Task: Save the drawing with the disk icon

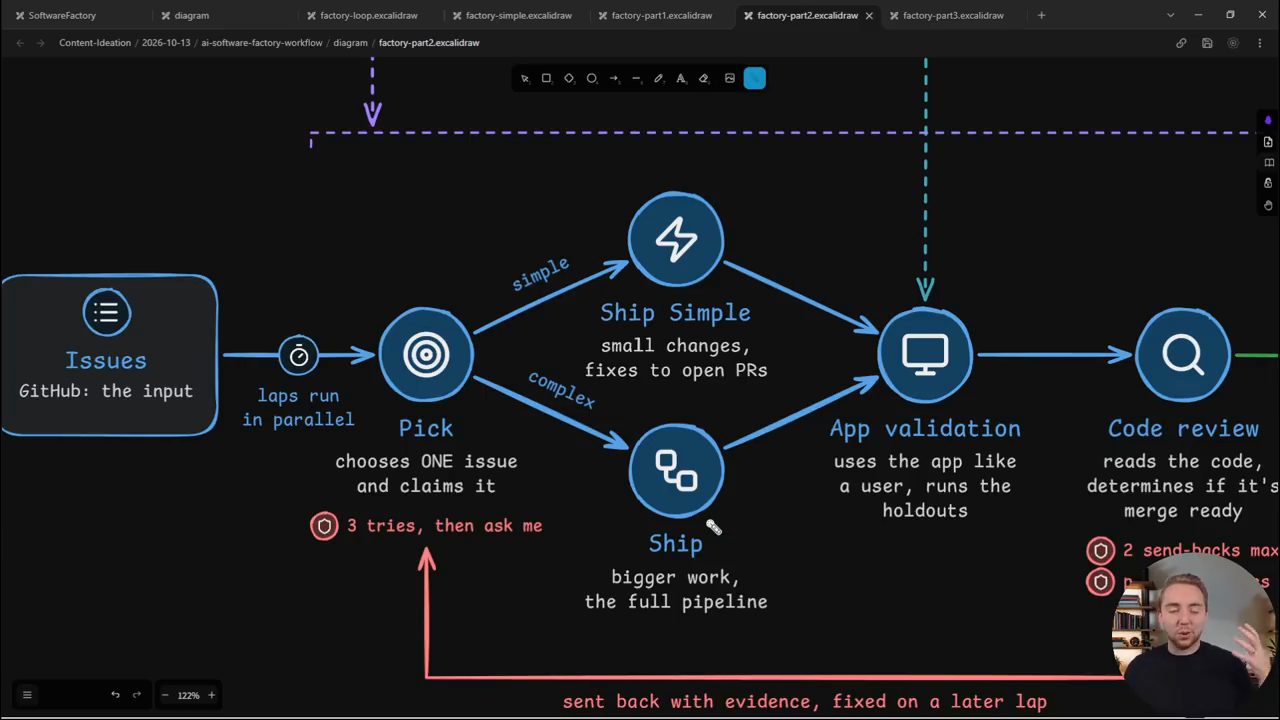Action: [1207, 43]
